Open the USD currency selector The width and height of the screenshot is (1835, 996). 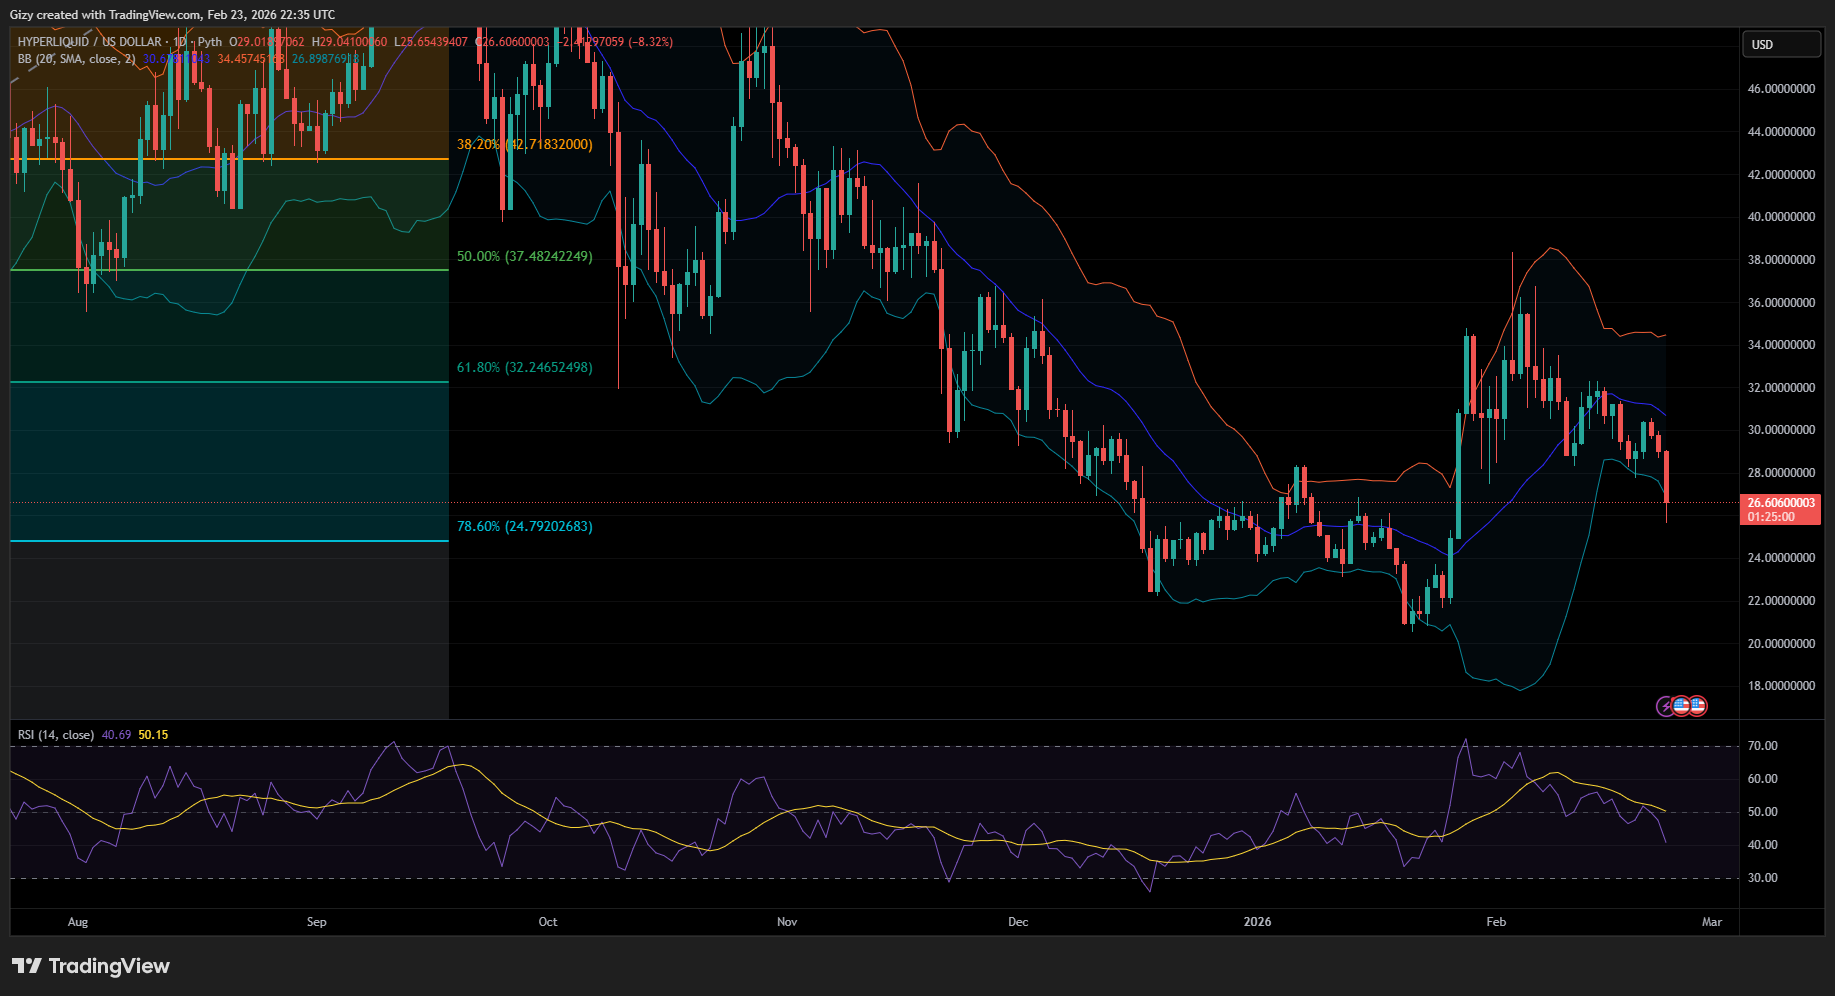pos(1780,44)
